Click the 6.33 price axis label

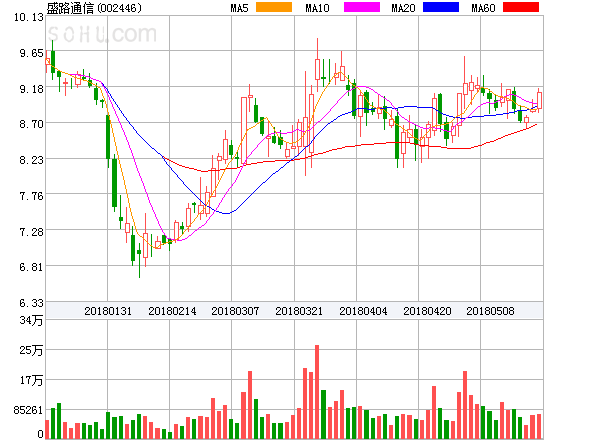(31, 303)
